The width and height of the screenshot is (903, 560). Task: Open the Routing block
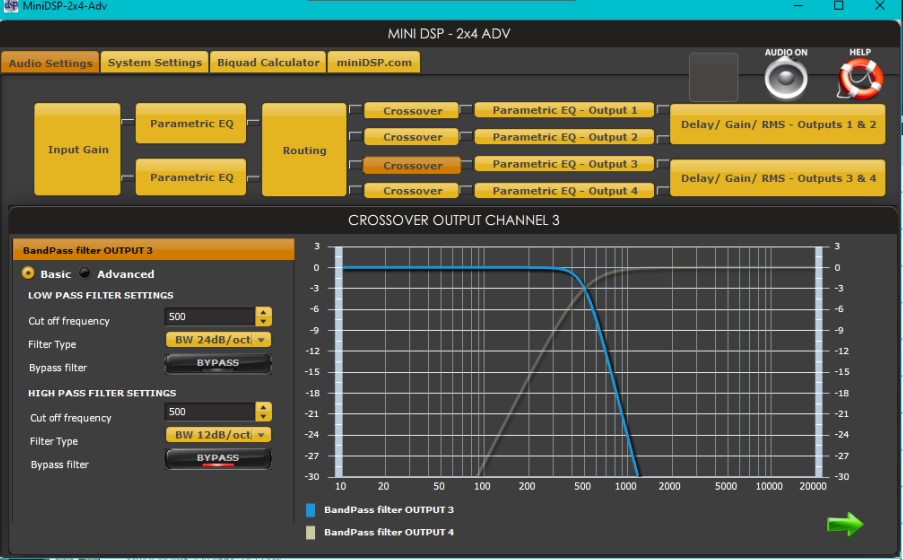click(x=304, y=150)
